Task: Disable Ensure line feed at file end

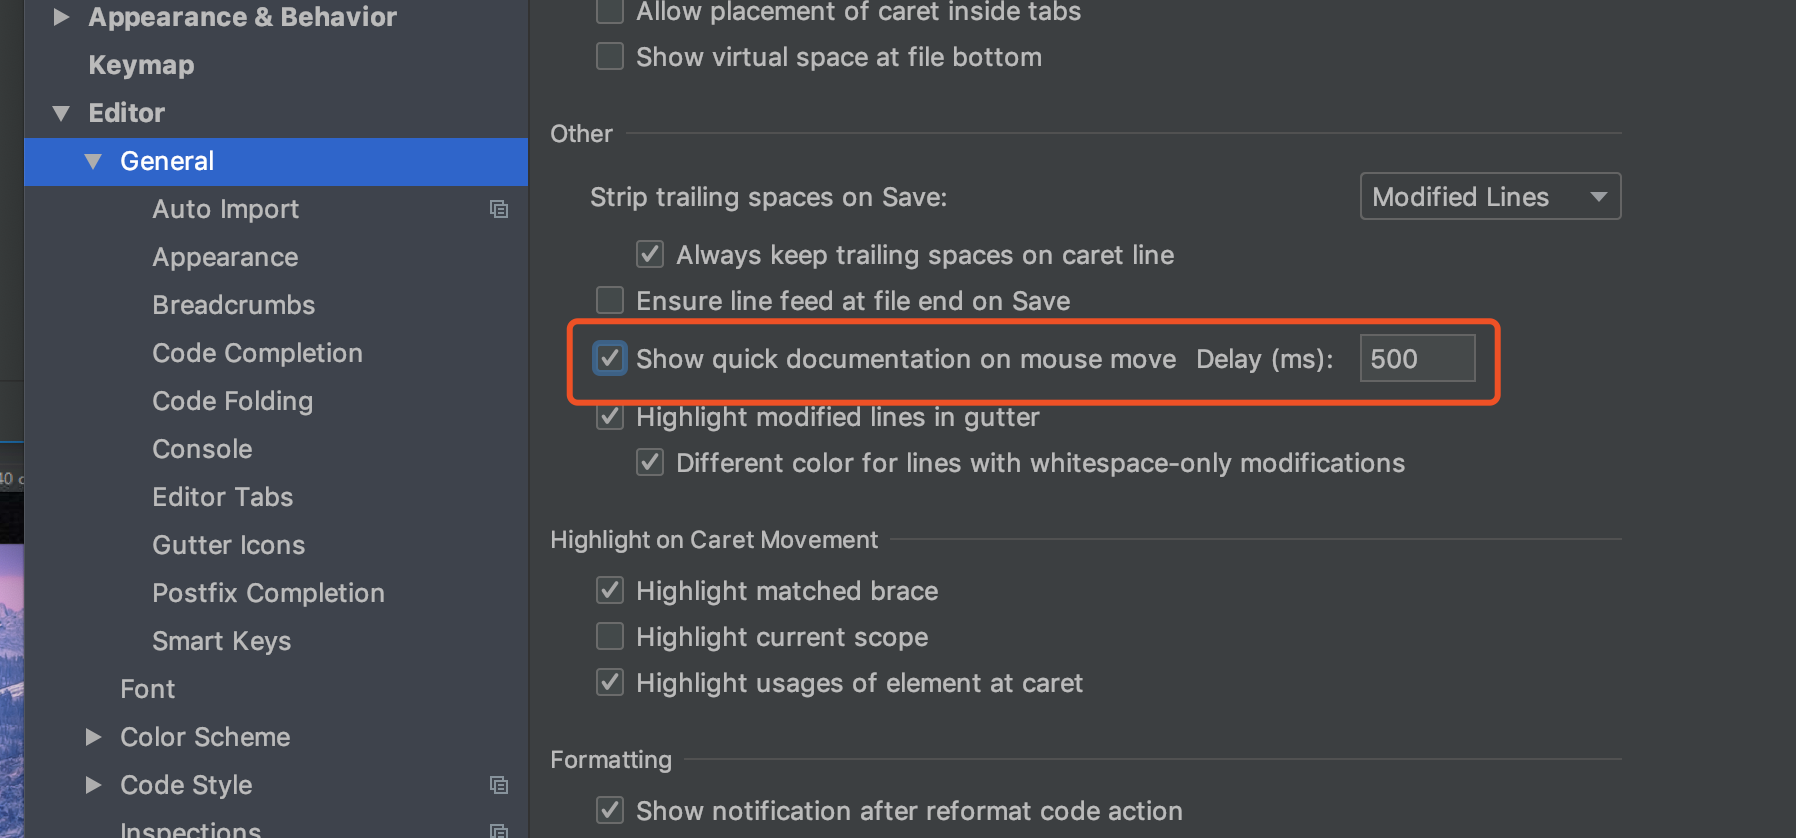Action: (610, 301)
